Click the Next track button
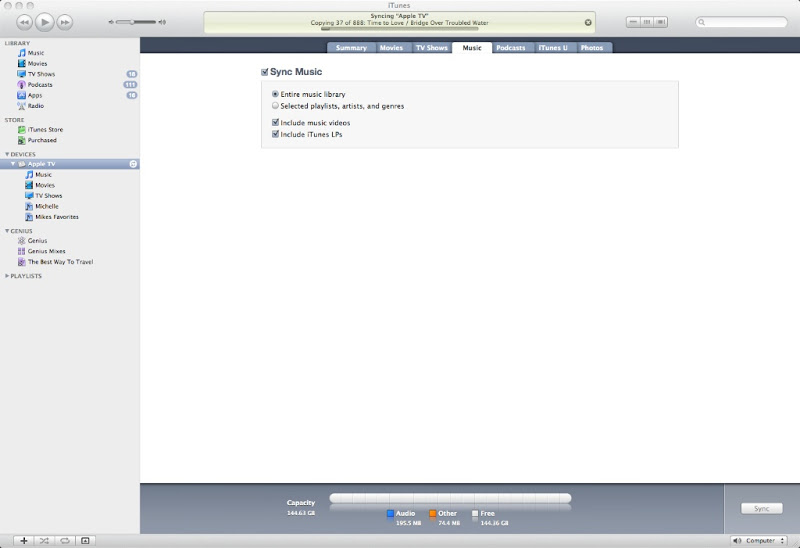800x548 pixels. (65, 22)
